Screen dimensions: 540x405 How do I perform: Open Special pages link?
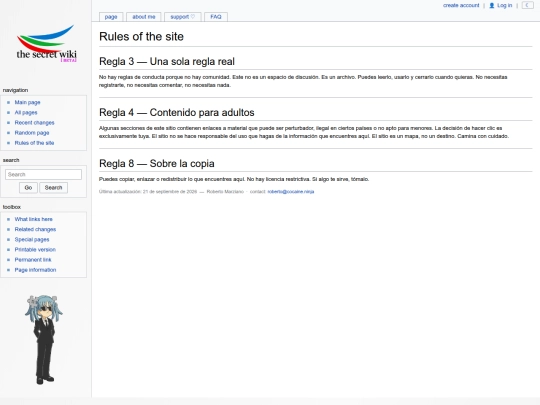click(32, 239)
